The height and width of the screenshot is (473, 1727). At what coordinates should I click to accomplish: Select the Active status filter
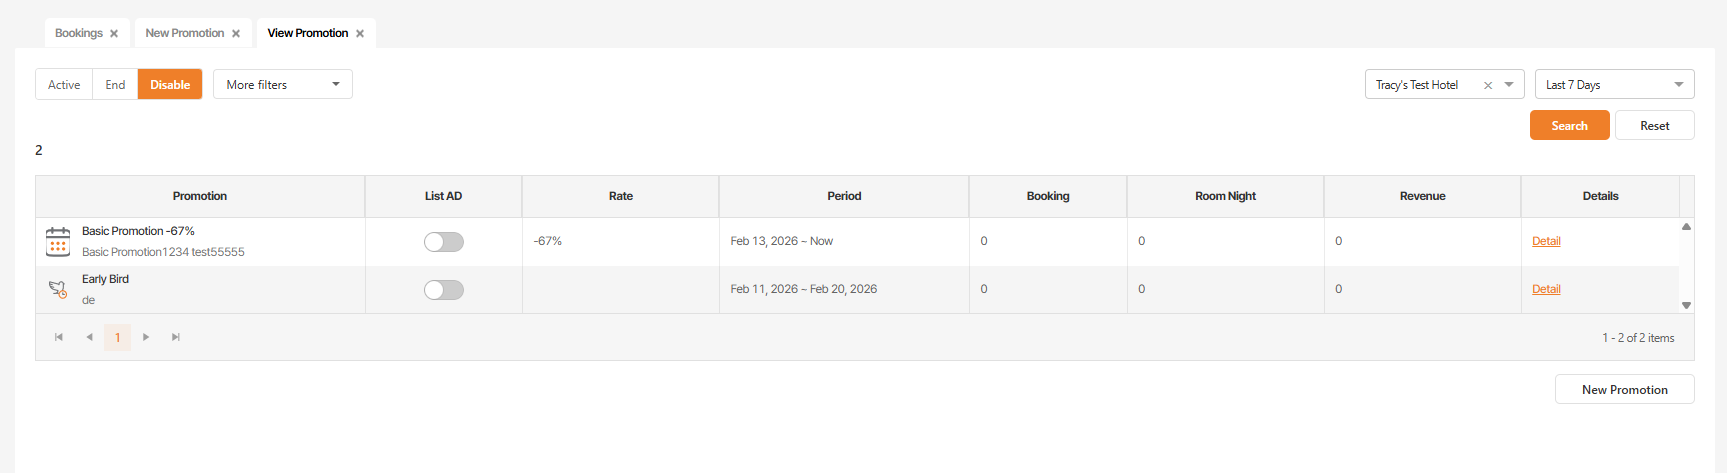pos(64,85)
